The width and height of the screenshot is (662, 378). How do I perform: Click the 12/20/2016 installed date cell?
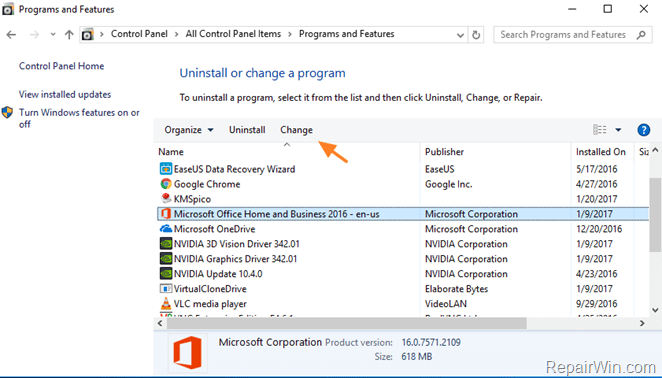point(599,229)
